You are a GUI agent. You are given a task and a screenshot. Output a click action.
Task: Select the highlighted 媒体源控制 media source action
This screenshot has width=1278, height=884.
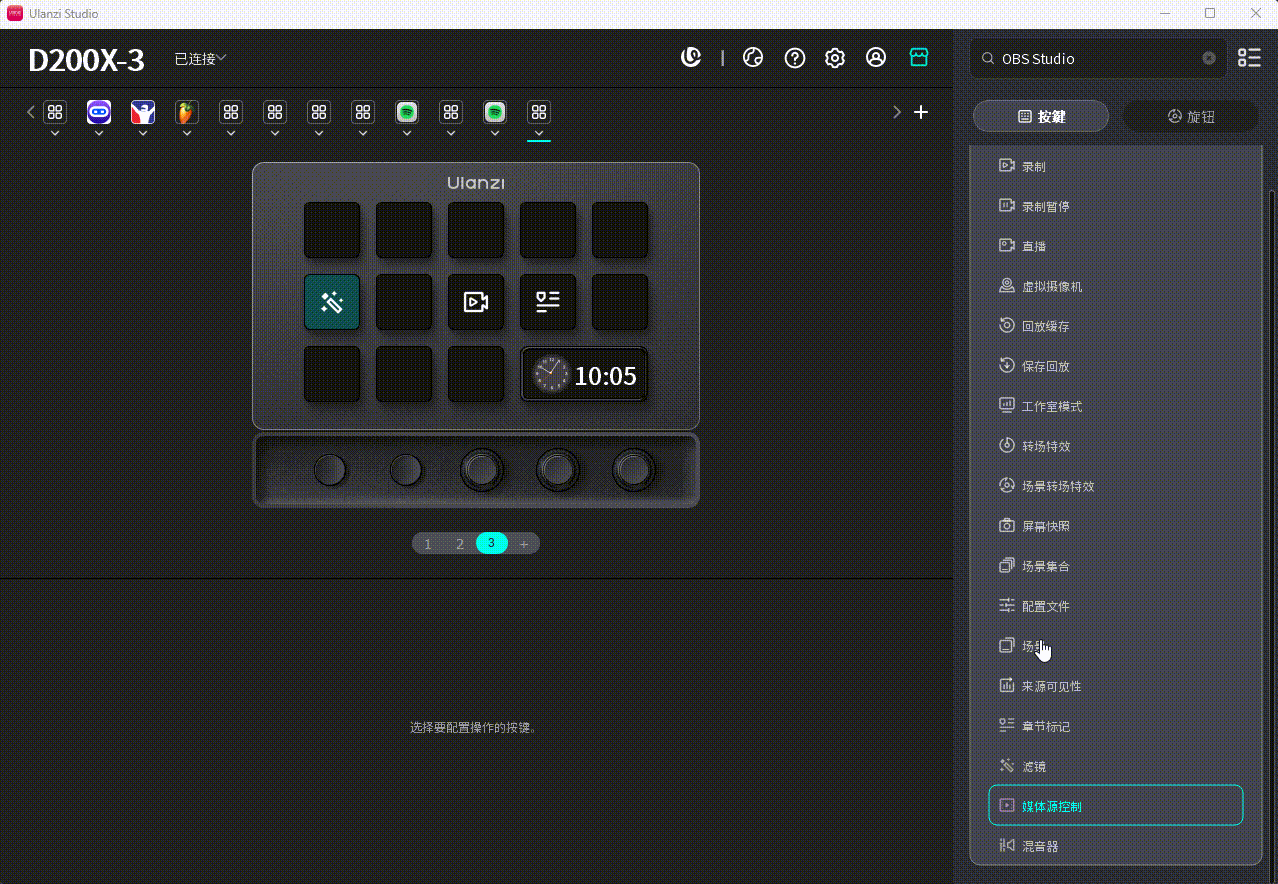pos(1115,805)
